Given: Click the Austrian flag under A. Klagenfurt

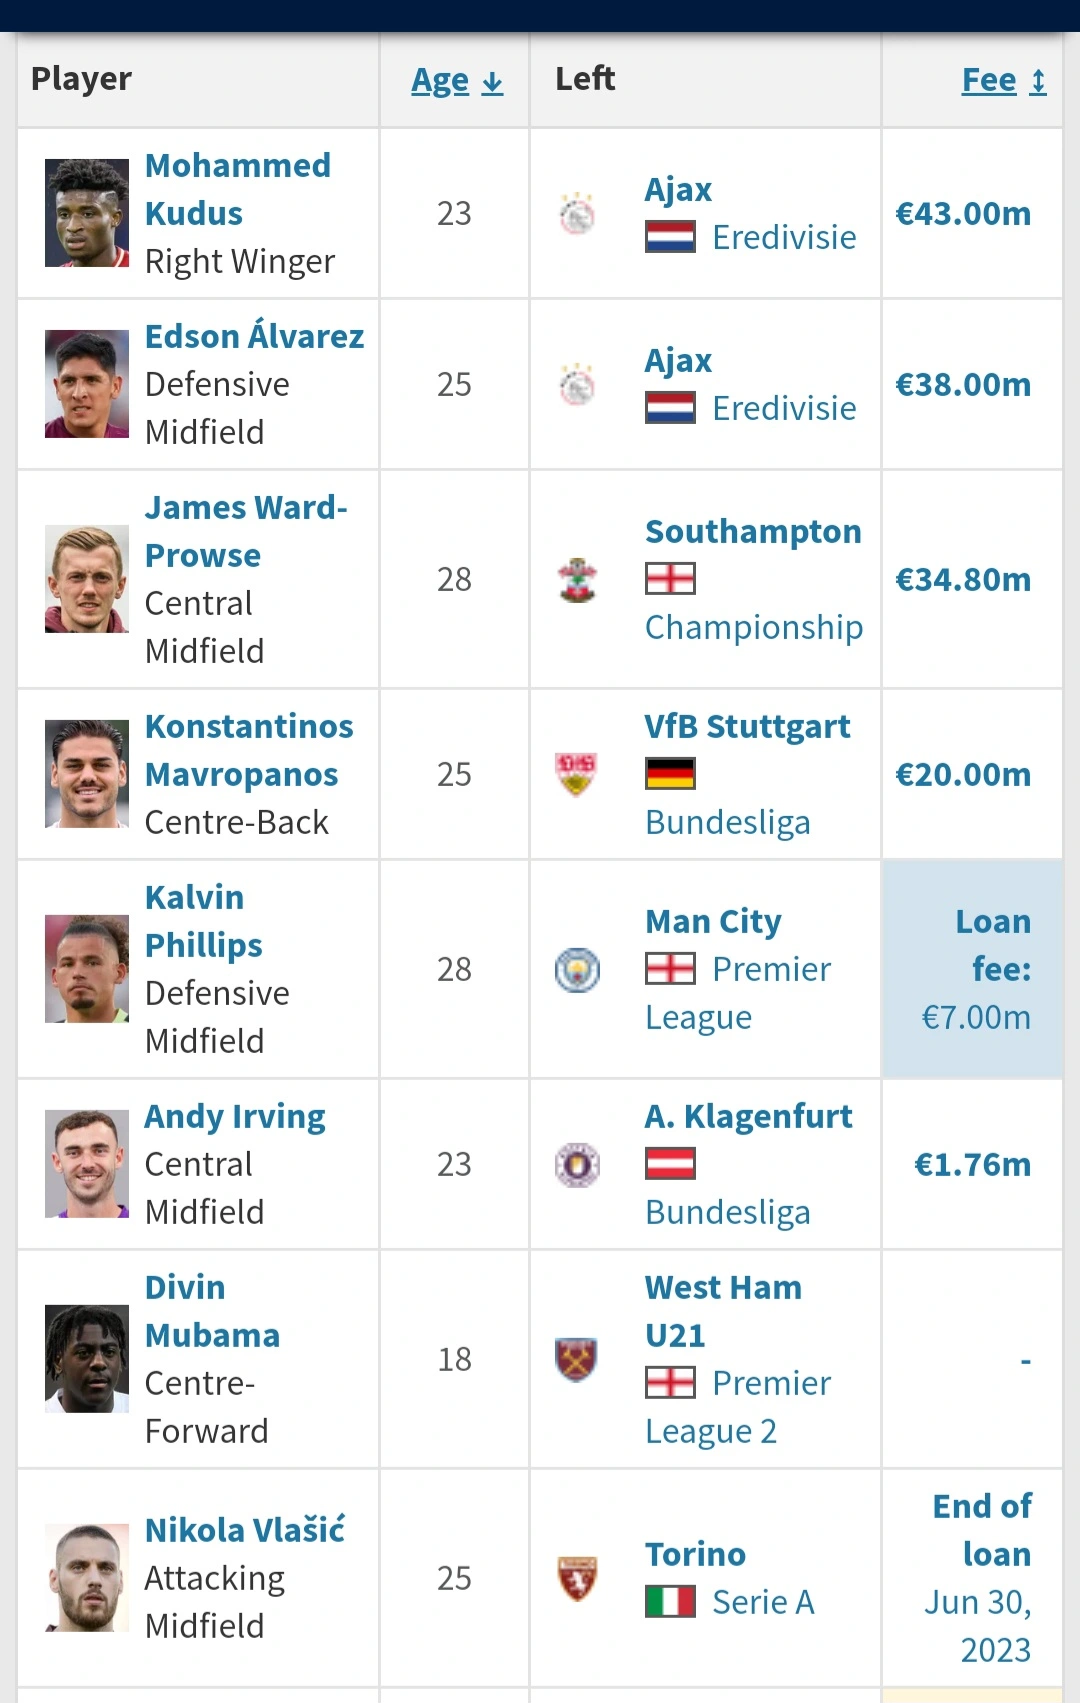Looking at the screenshot, I should pos(670,1164).
